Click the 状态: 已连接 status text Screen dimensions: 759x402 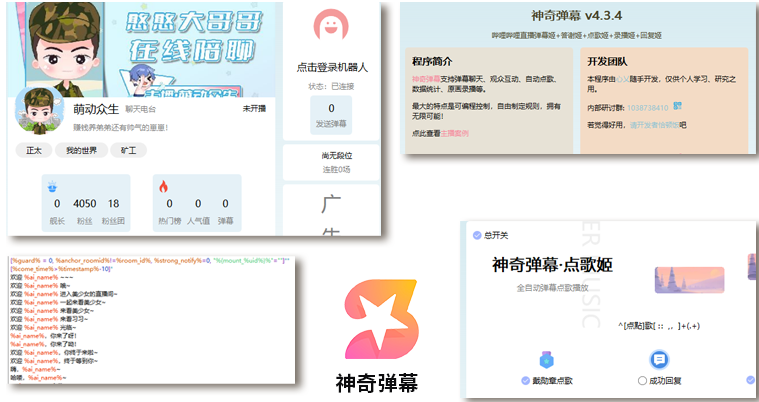(x=331, y=86)
